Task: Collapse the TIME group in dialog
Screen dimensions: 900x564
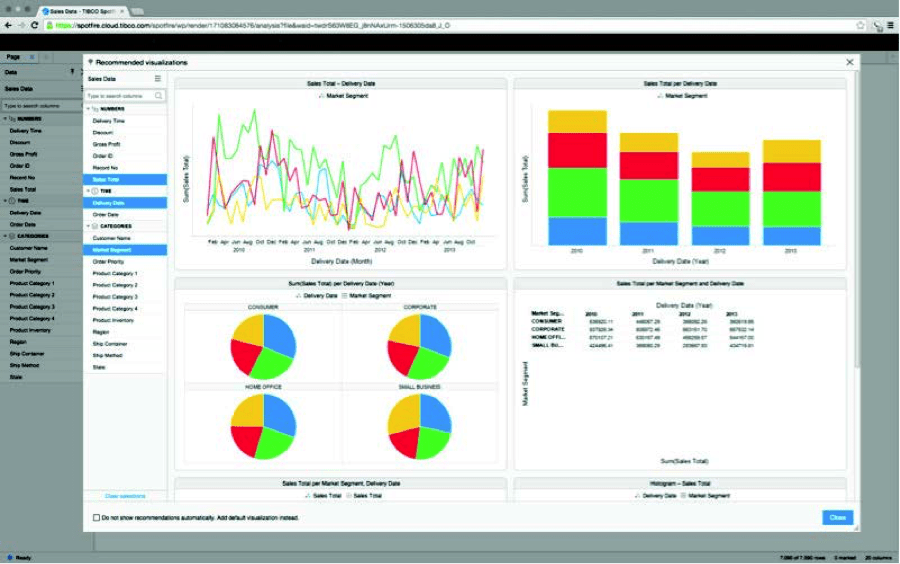Action: [x=87, y=191]
